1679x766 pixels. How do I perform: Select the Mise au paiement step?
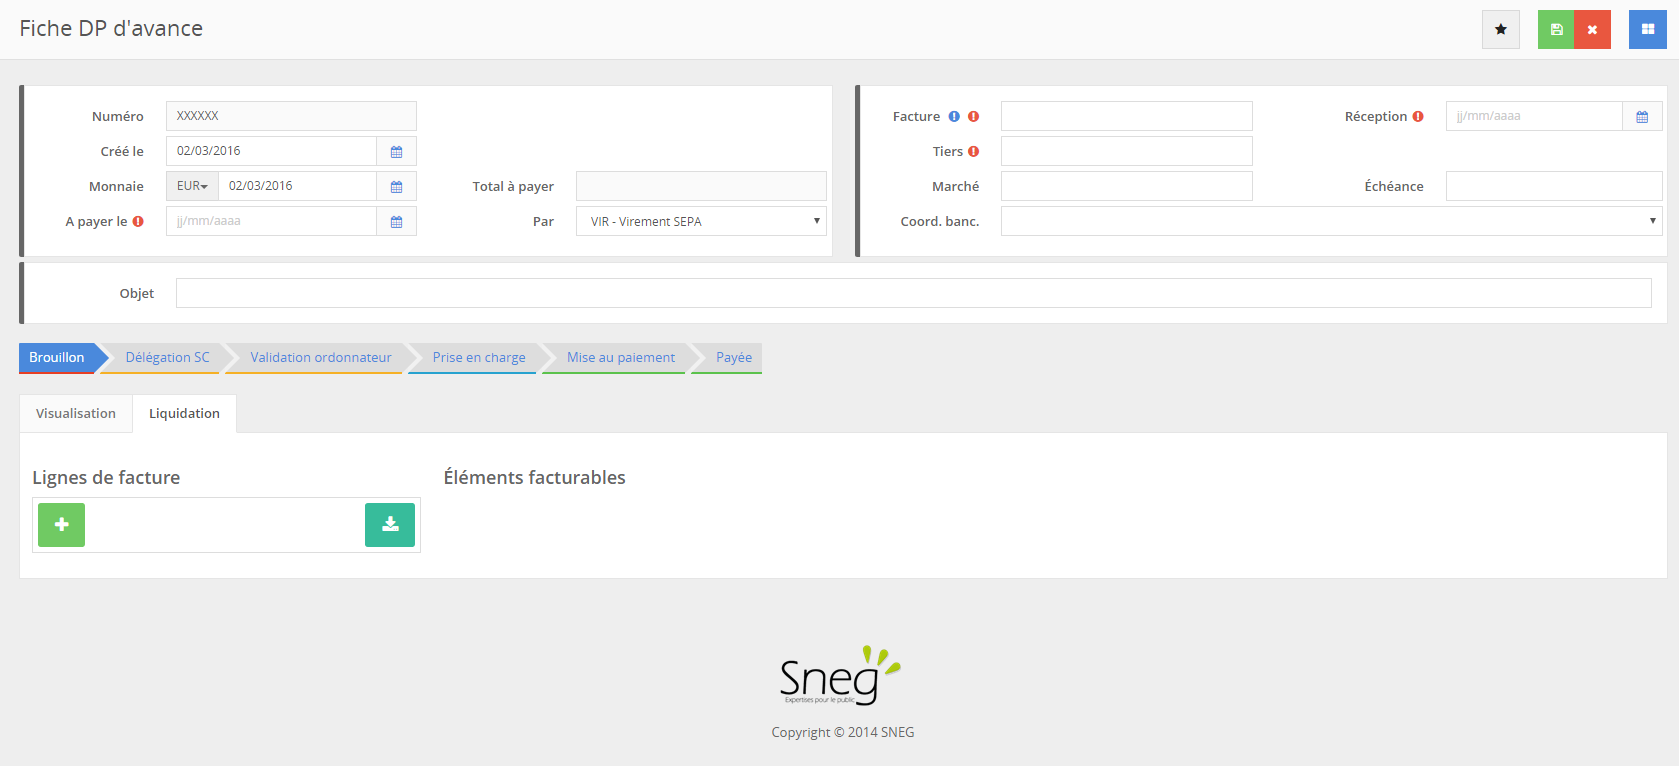[x=620, y=358]
